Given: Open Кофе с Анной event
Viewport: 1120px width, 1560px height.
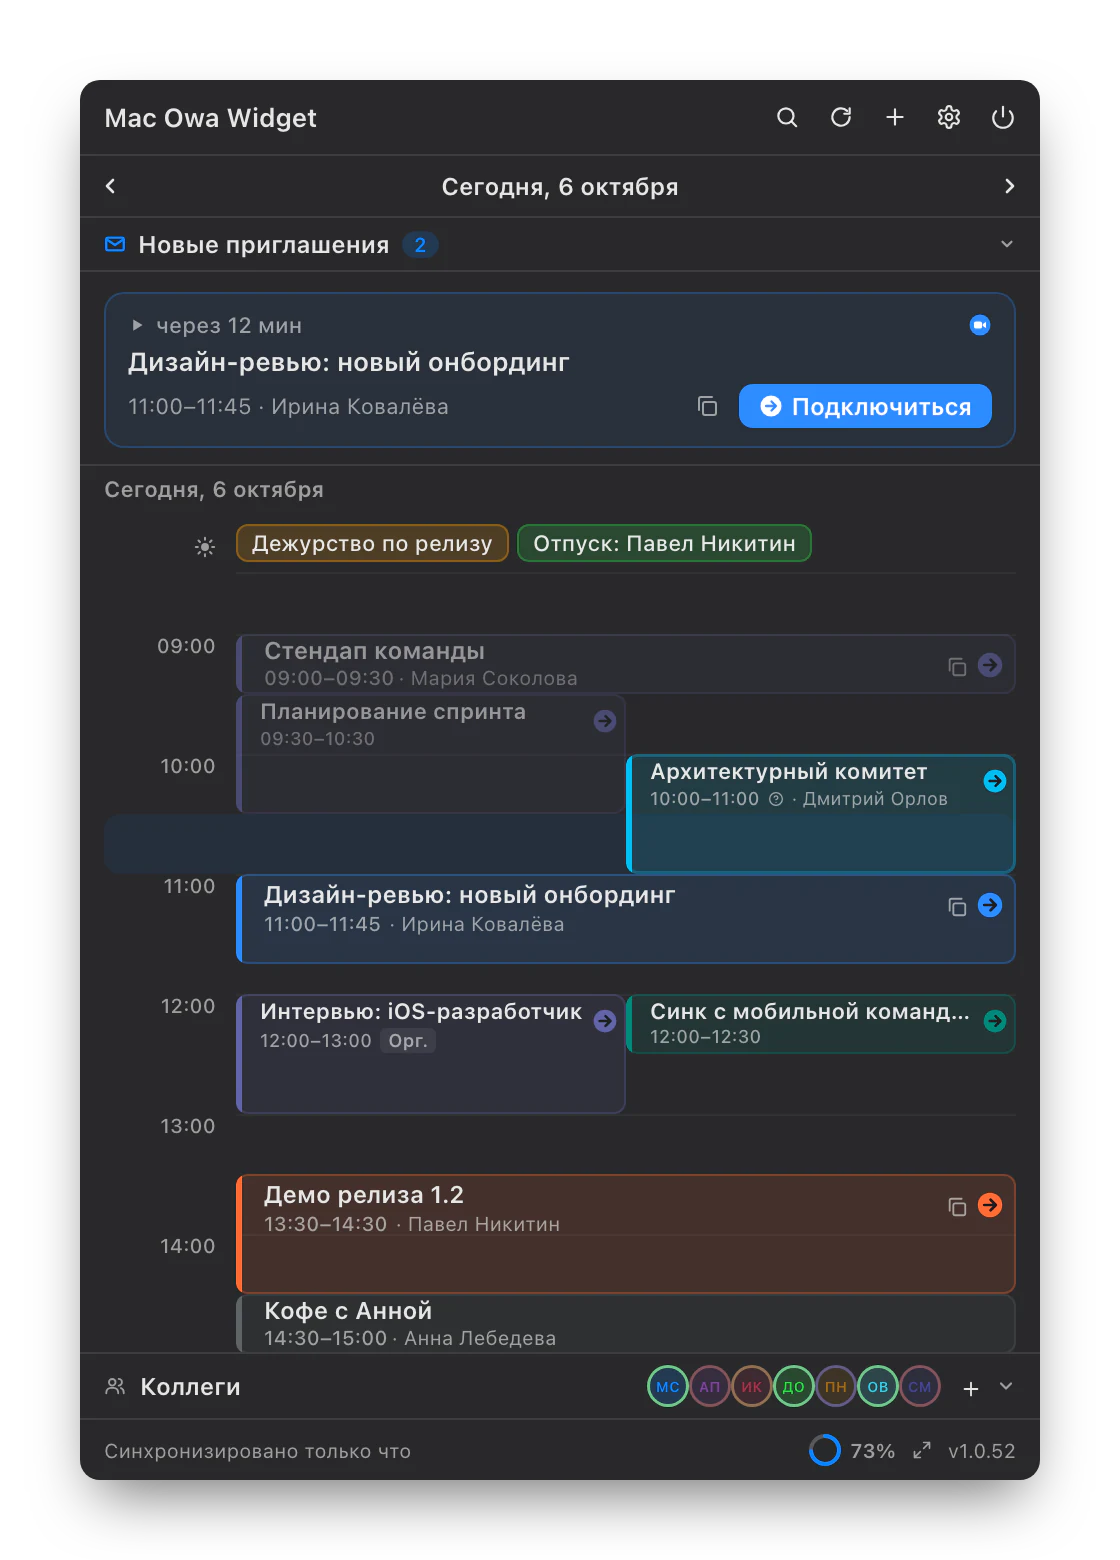Looking at the screenshot, I should (x=626, y=1324).
